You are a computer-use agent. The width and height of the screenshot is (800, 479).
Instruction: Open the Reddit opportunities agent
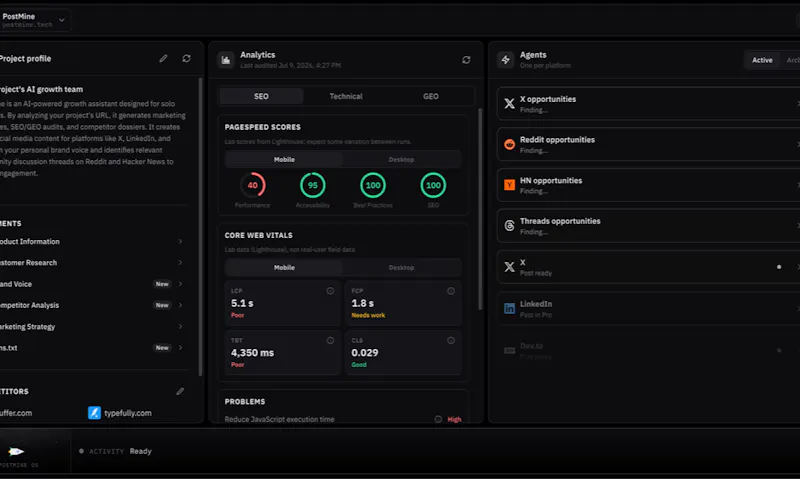click(648, 145)
